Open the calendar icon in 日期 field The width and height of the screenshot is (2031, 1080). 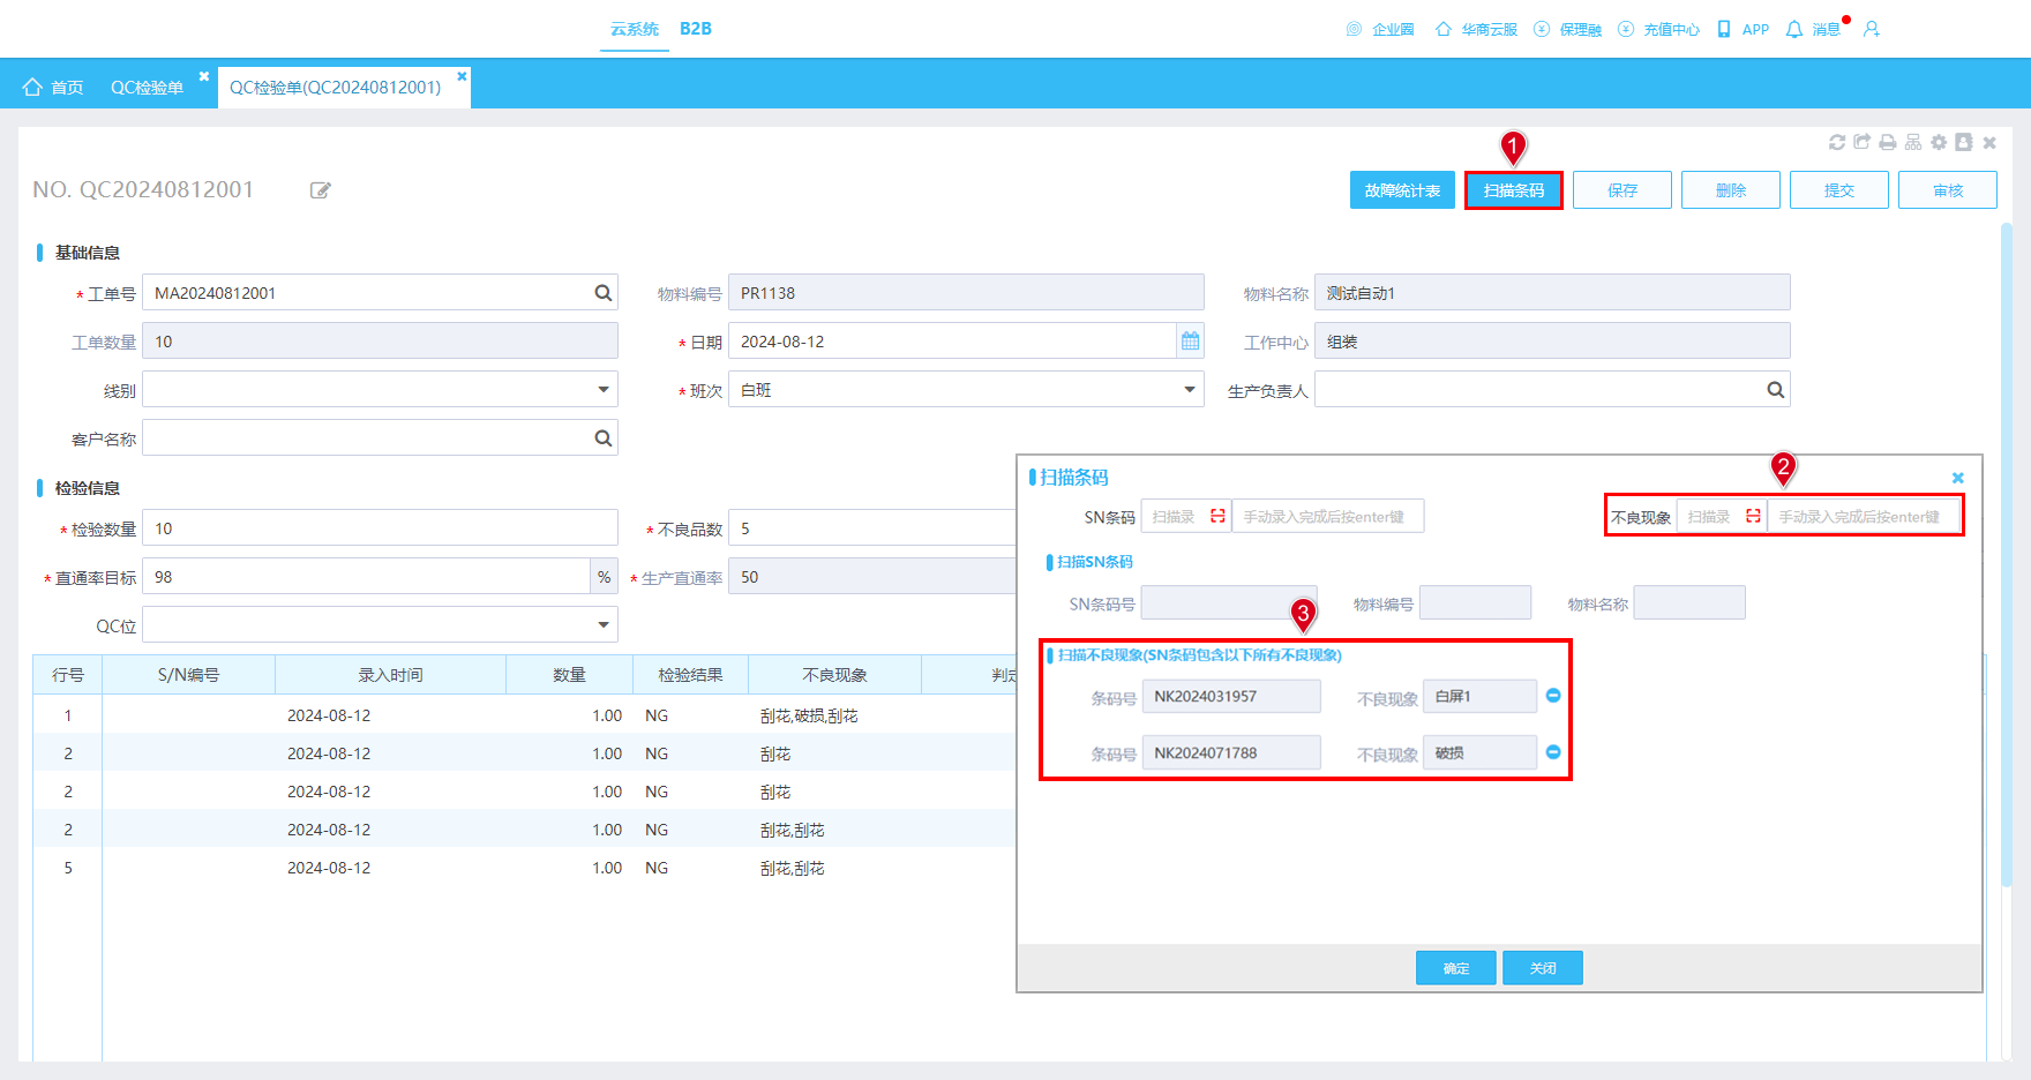pyautogui.click(x=1190, y=341)
